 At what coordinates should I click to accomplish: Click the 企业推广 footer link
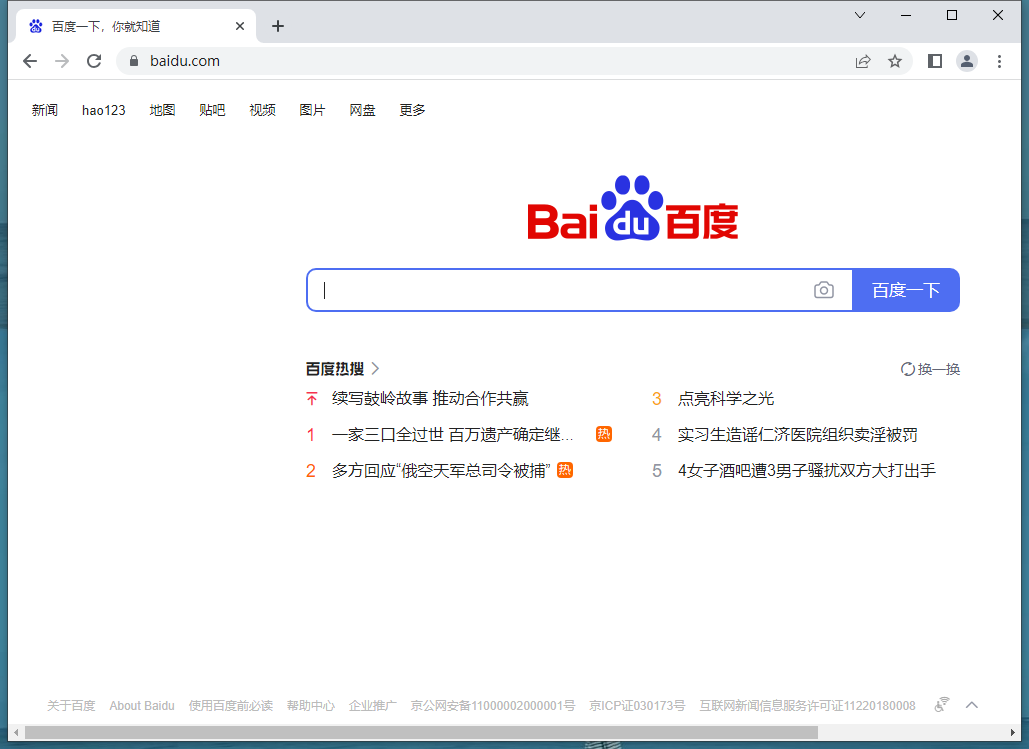point(372,706)
